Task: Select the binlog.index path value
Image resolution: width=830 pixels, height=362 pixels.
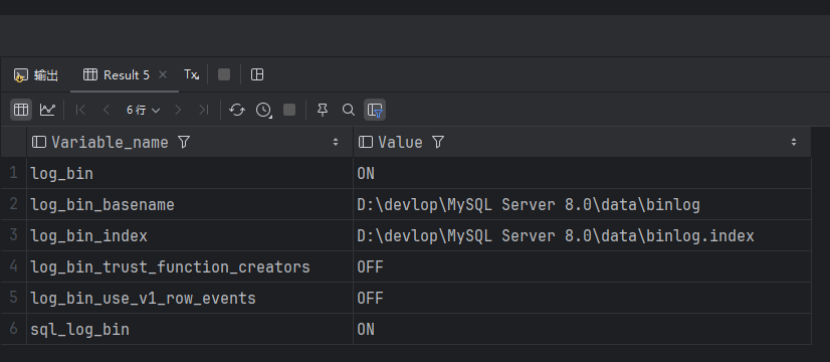Action: [x=582, y=236]
